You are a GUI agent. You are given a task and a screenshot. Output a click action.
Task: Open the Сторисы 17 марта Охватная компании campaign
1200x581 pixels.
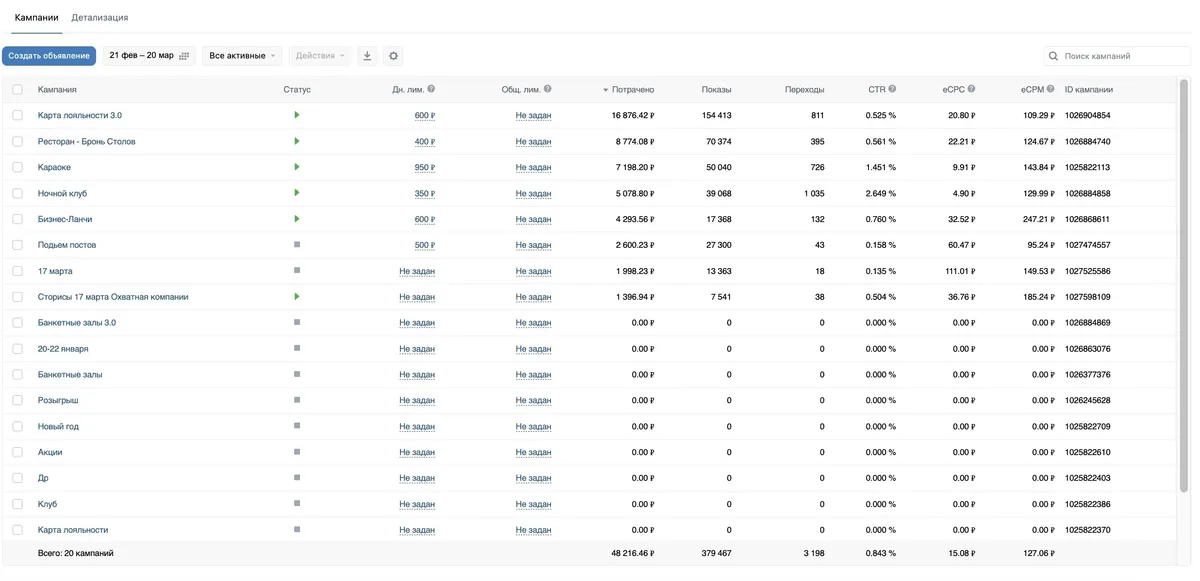pyautogui.click(x=113, y=297)
